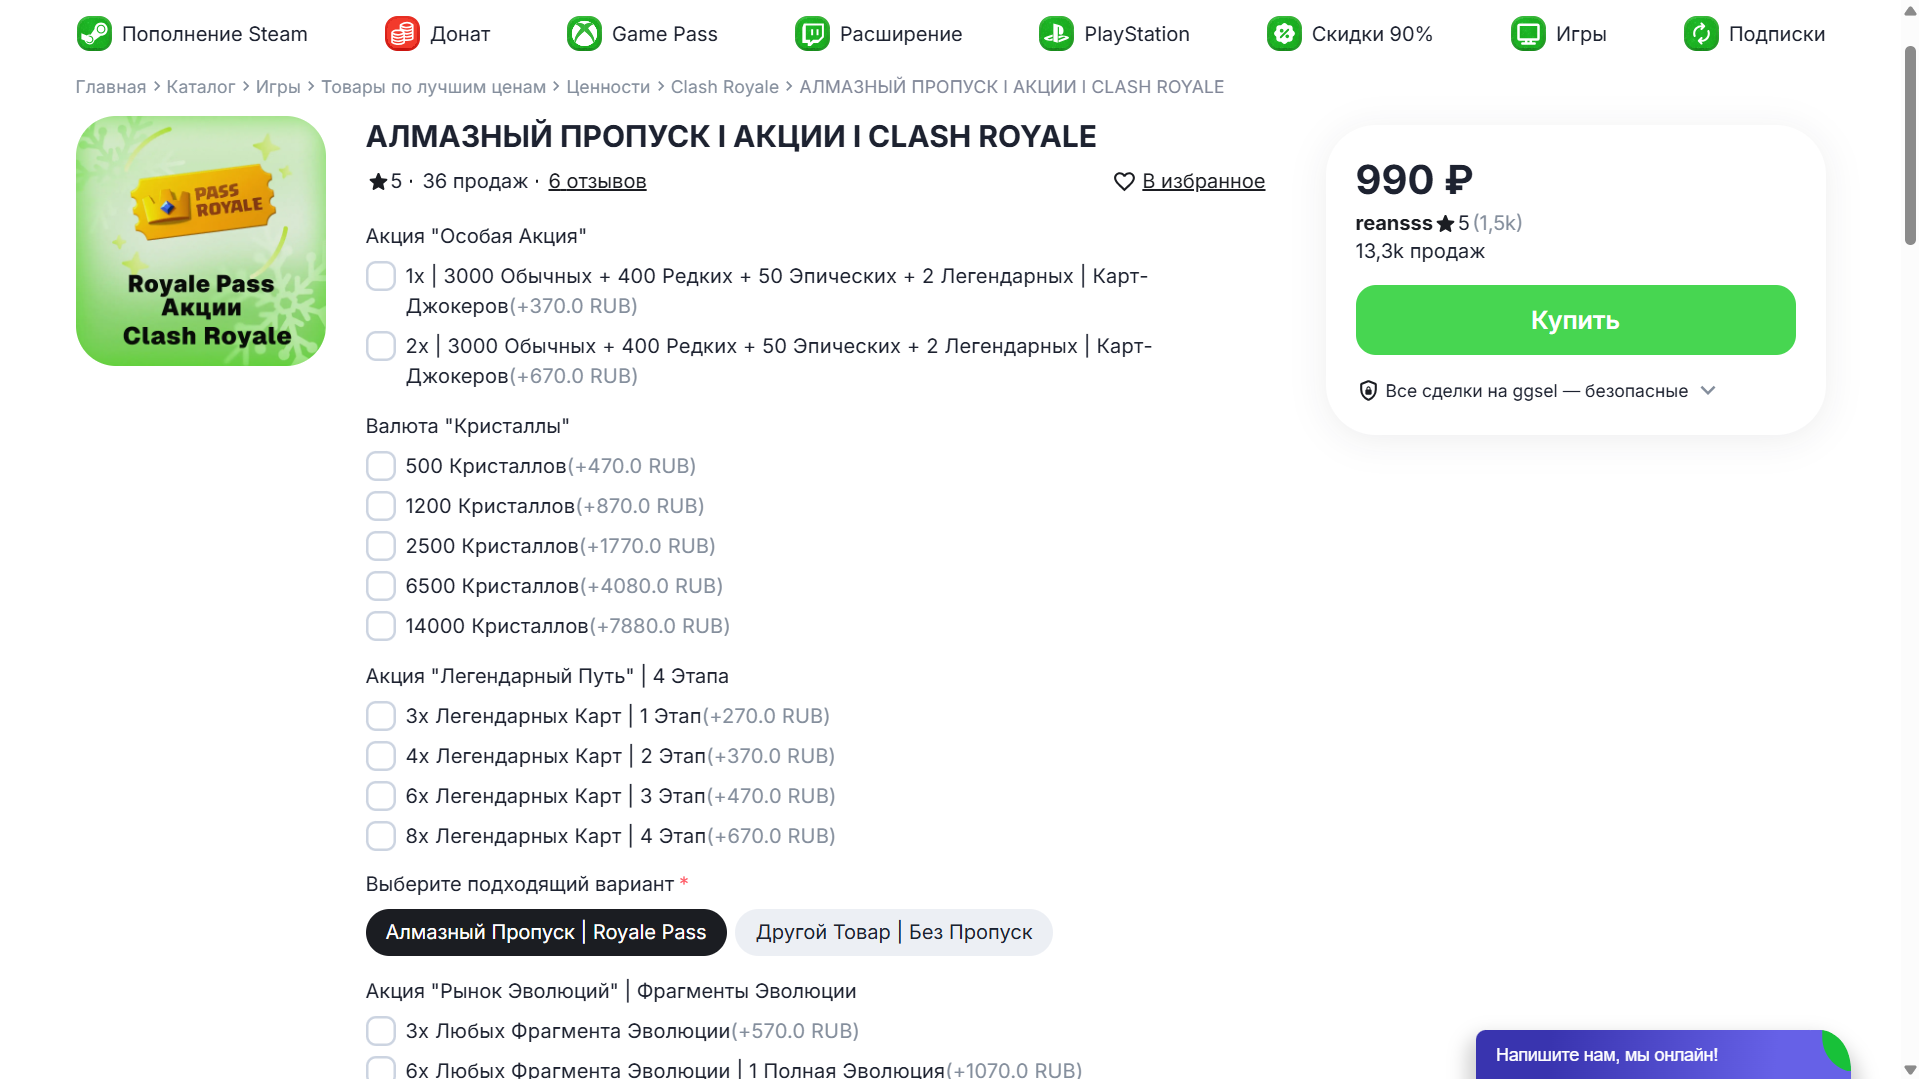
Task: Check the 500 Кристаллов option
Action: click(x=381, y=466)
